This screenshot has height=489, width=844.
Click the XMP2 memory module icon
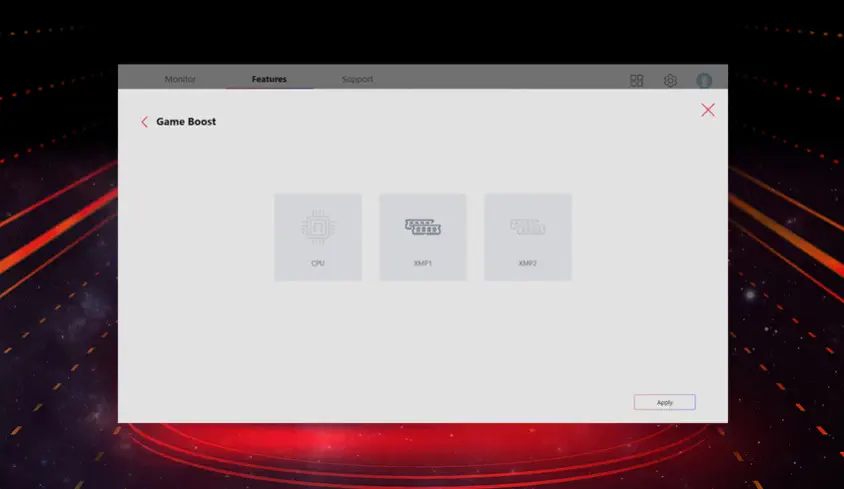tap(528, 227)
